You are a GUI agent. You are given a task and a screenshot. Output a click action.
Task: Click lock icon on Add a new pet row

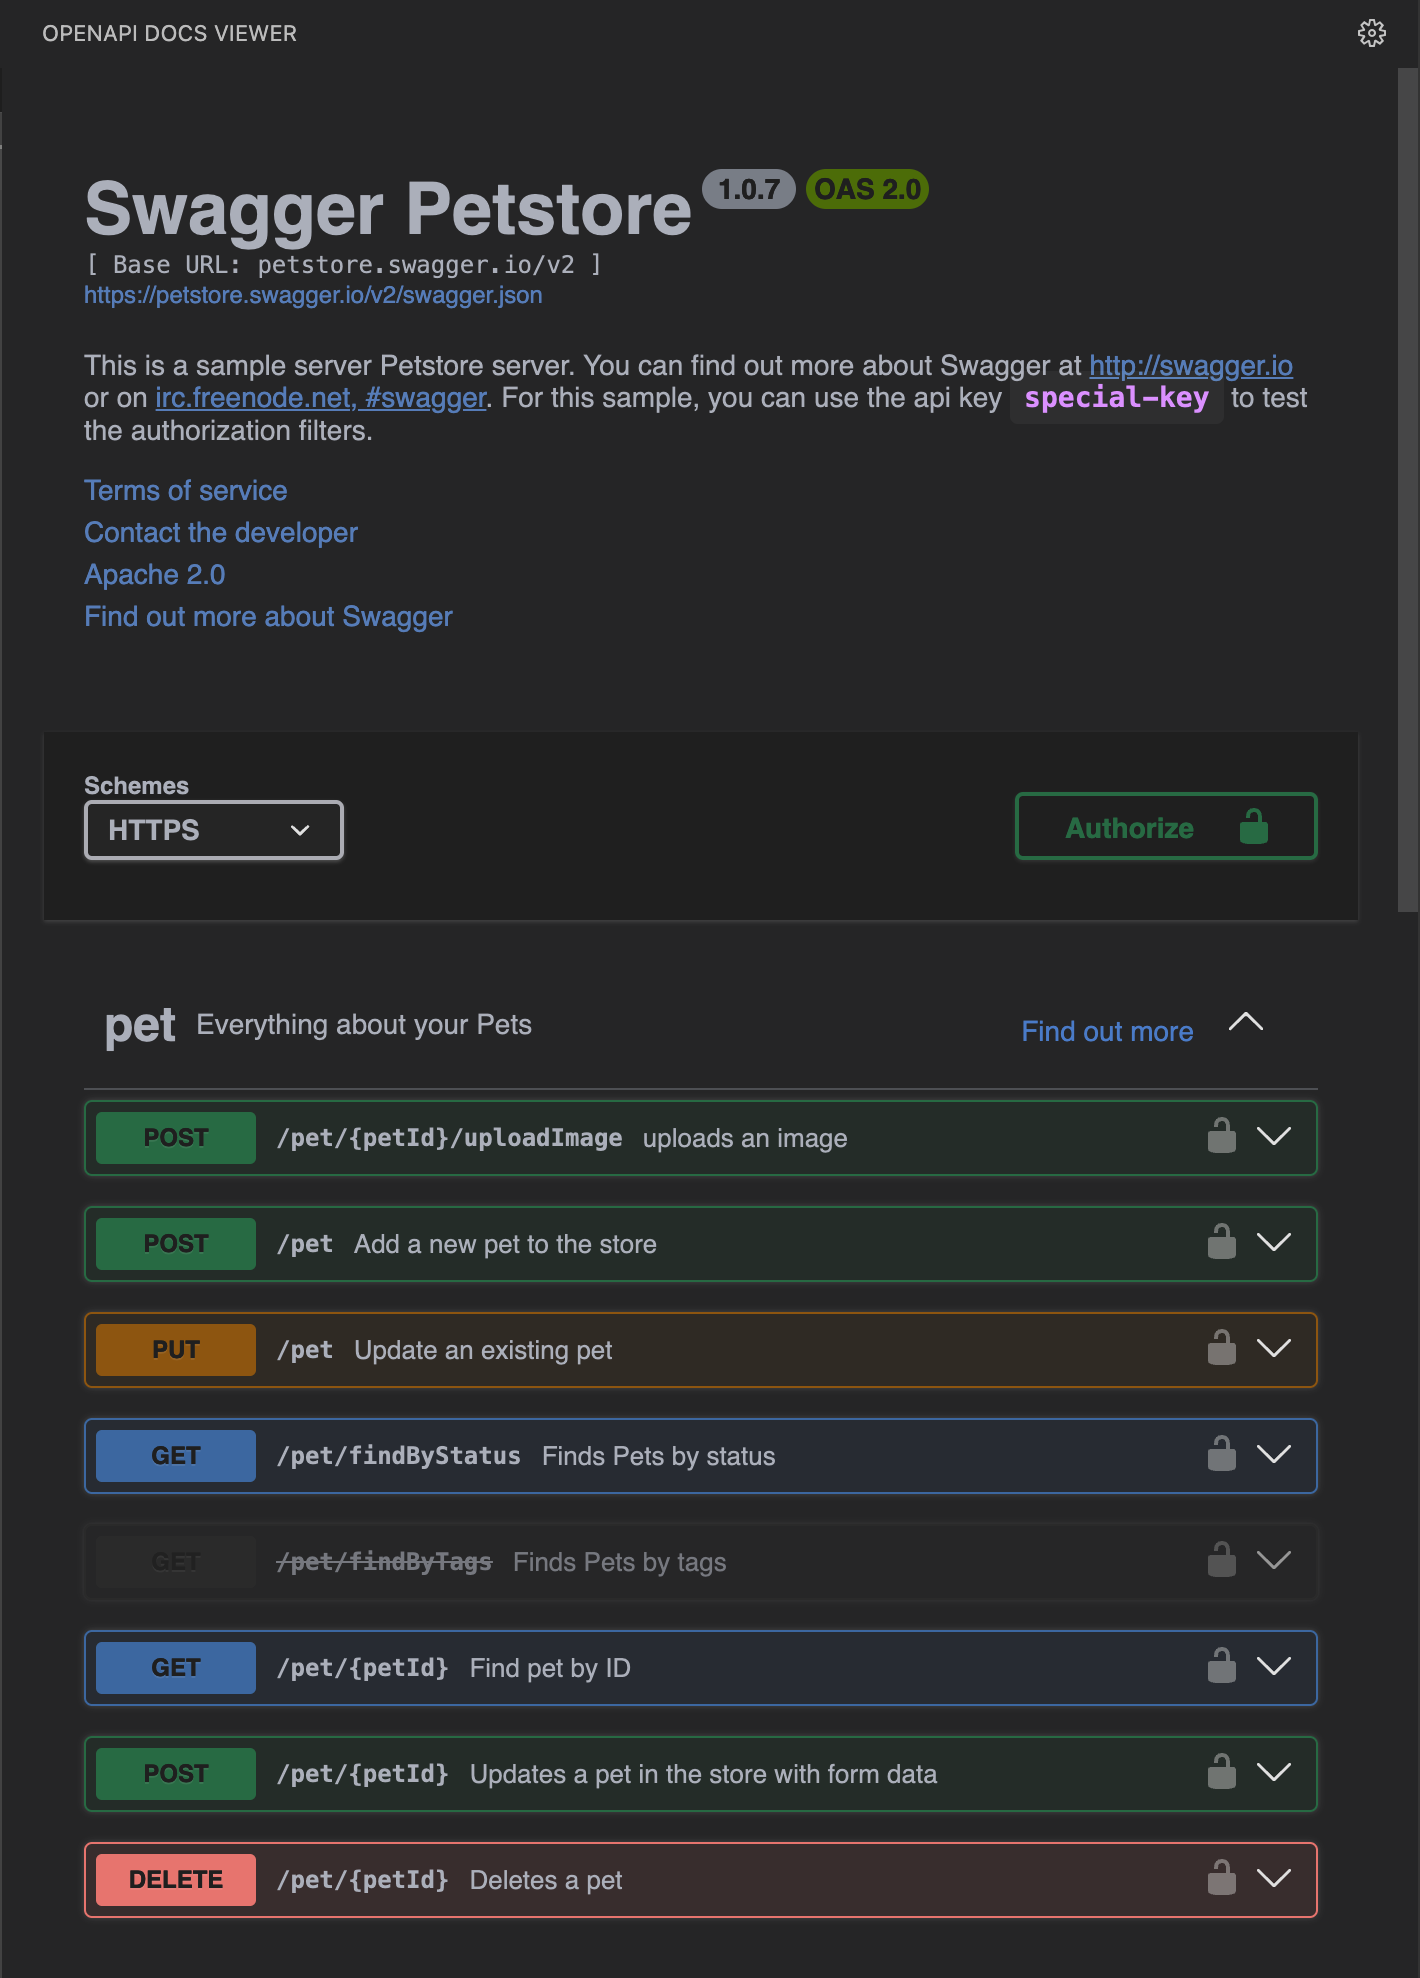(x=1221, y=1242)
